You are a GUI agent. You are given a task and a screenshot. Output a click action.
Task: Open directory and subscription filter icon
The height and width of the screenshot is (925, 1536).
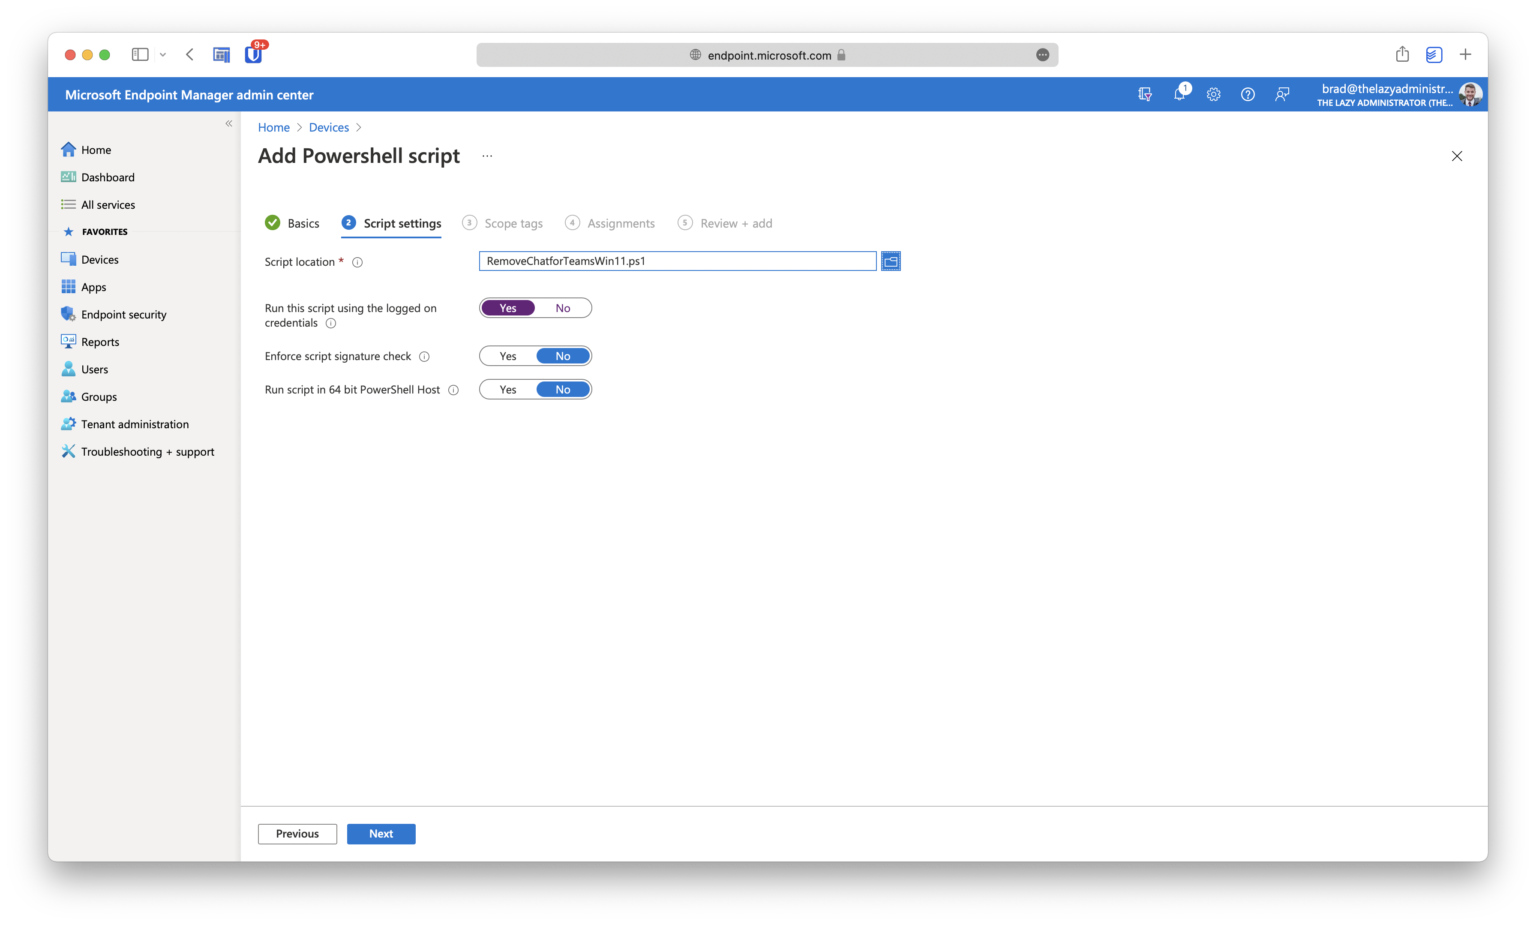pos(1145,94)
